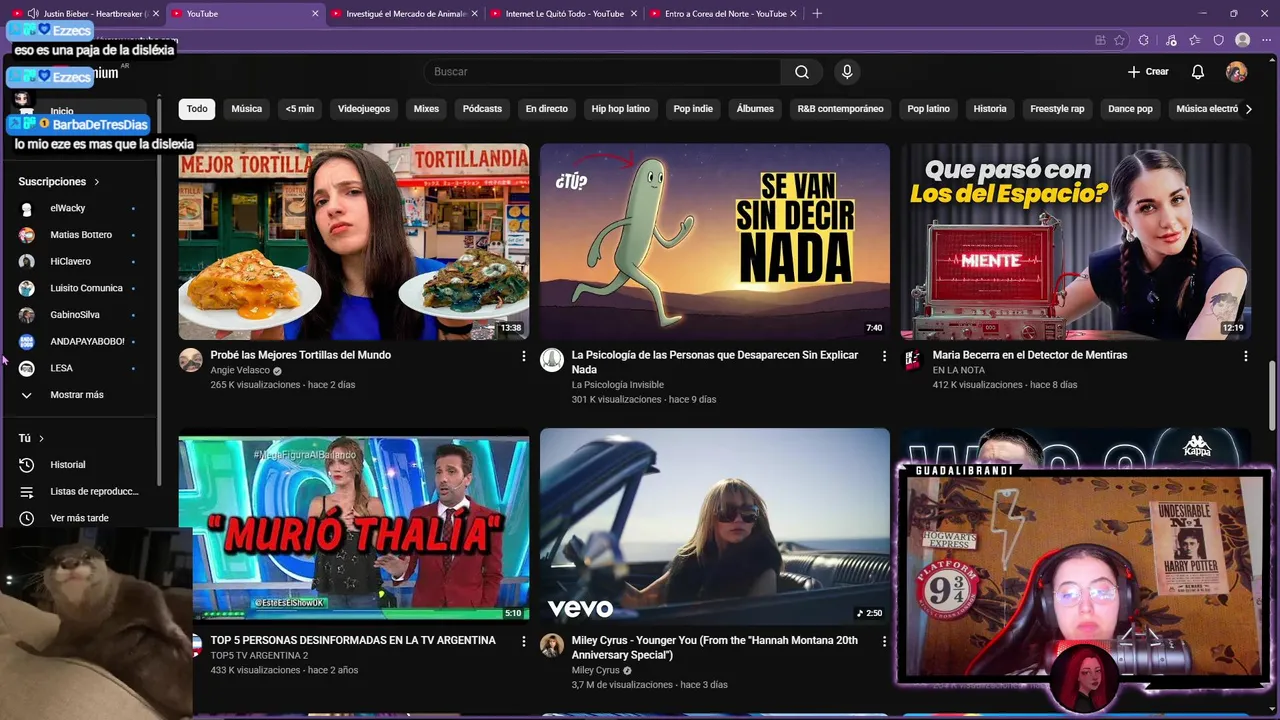Start voice search with microphone icon
This screenshot has height=720, width=1280.
pos(847,72)
